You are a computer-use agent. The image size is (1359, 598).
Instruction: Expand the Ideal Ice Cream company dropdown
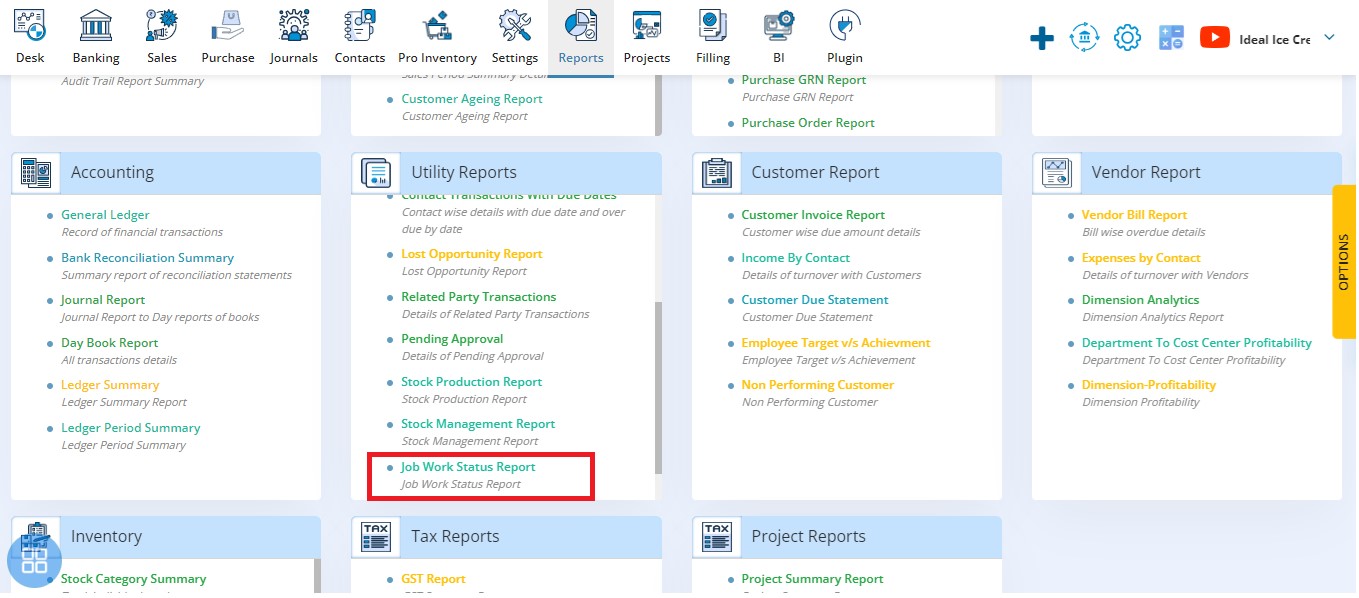(x=1329, y=38)
